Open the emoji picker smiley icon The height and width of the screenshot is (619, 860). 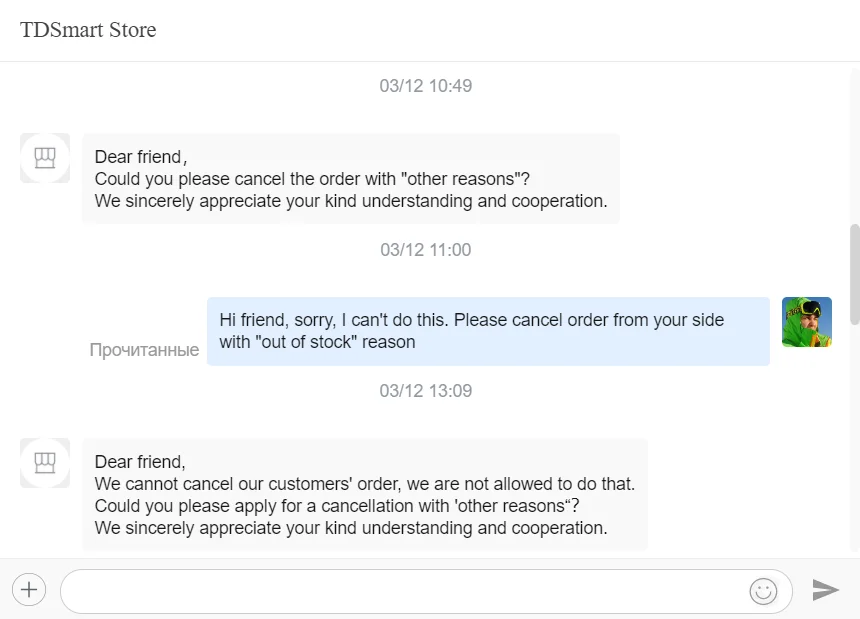tap(763, 591)
